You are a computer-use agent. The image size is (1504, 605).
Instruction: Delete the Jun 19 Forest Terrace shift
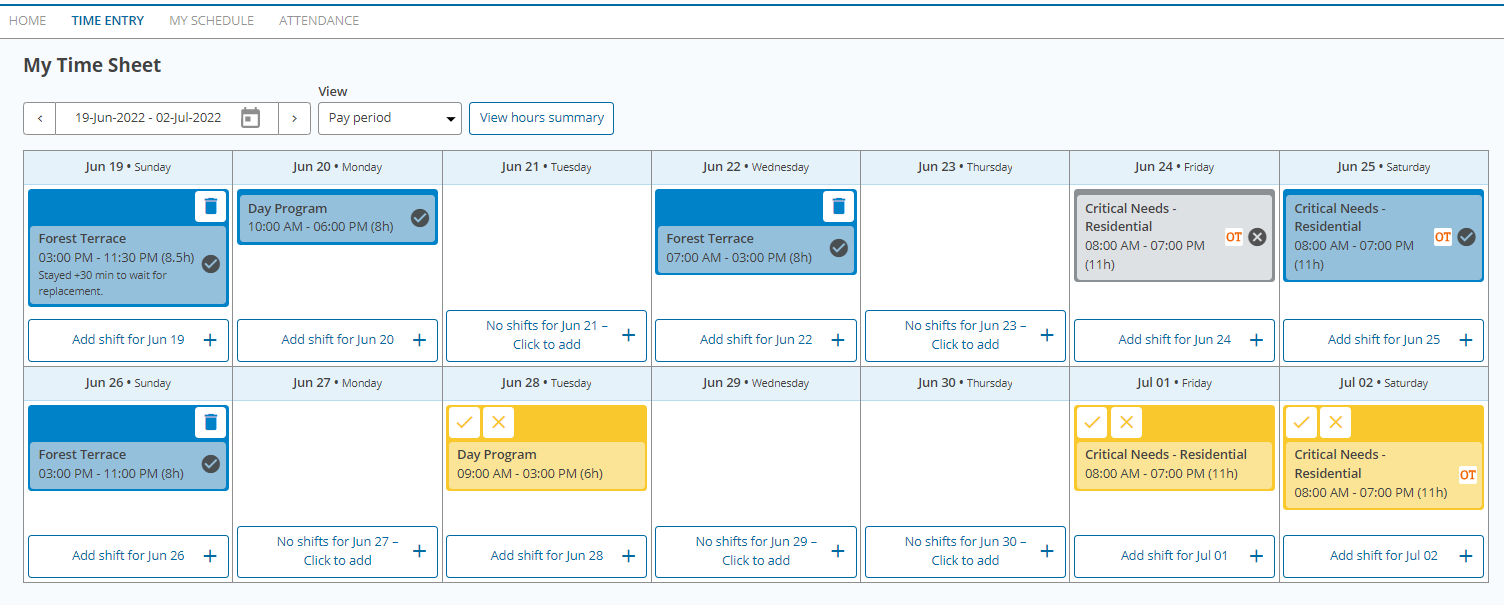[210, 206]
